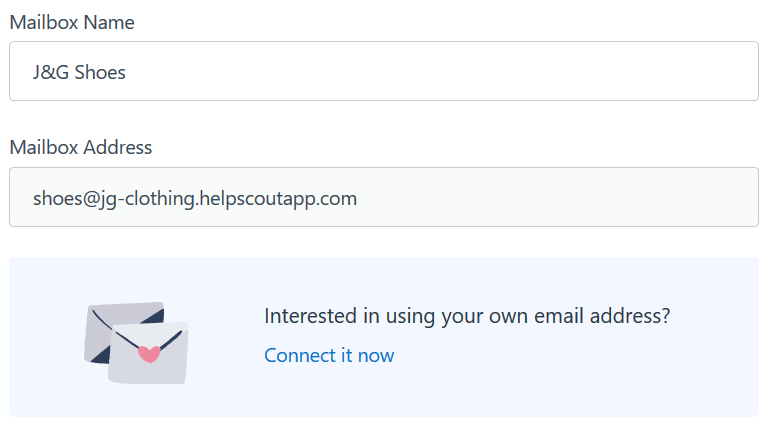Click the 'Interested in using your own email' text

pos(467,316)
